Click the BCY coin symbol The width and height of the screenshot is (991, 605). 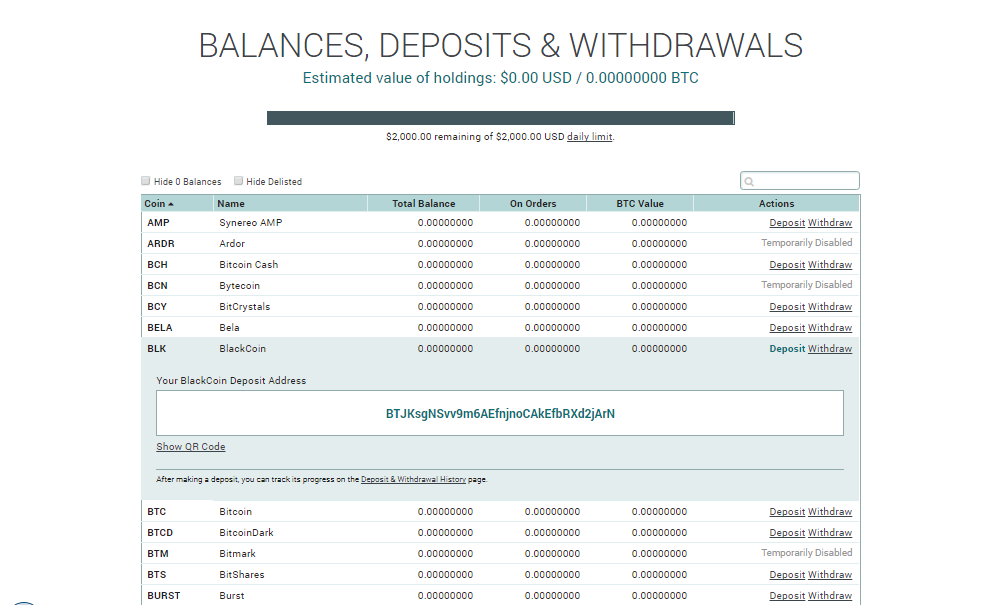[157, 307]
